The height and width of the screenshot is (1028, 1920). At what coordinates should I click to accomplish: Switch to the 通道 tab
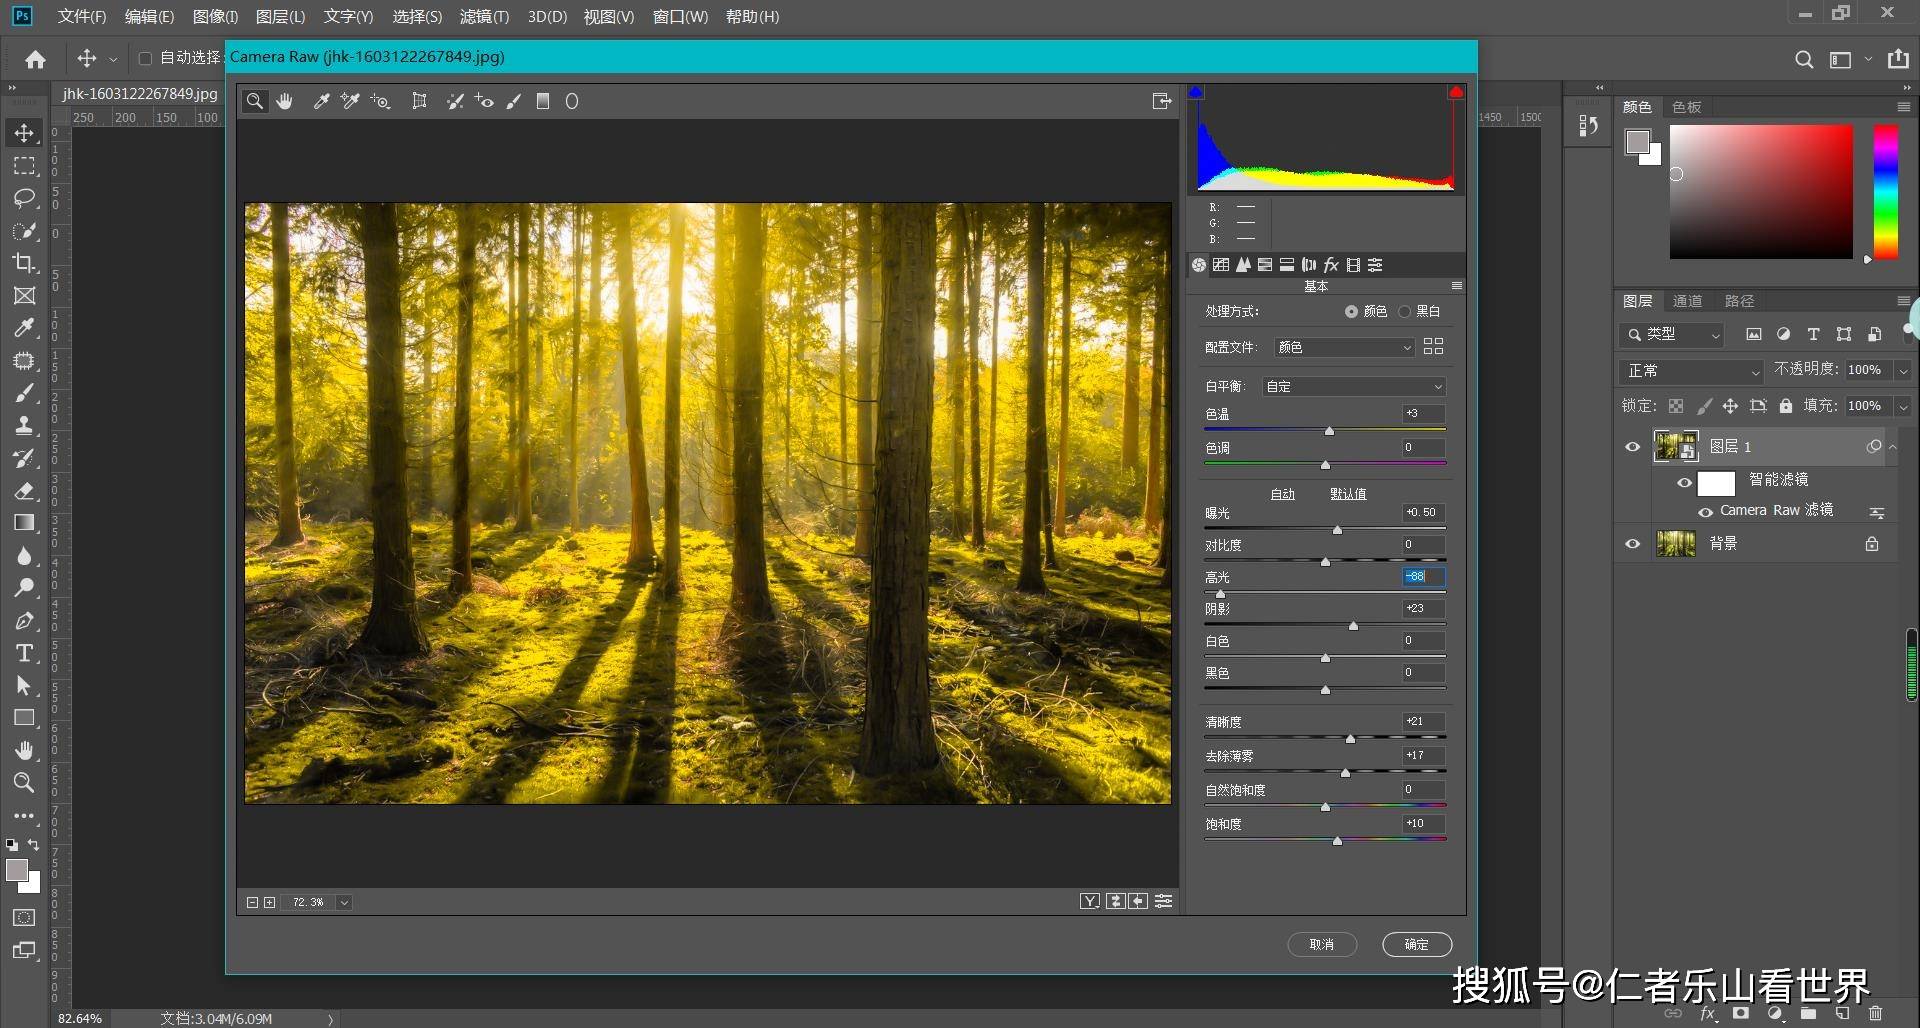[1687, 301]
